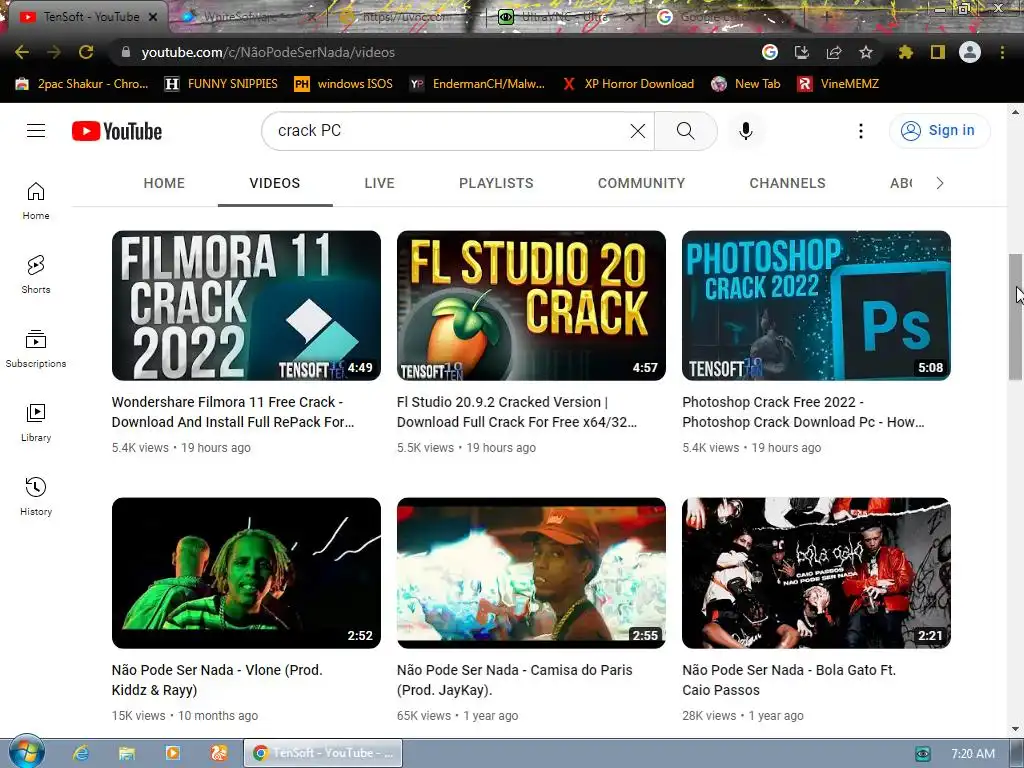Click the magnifier search button
Viewport: 1024px width, 768px height.
pos(686,131)
